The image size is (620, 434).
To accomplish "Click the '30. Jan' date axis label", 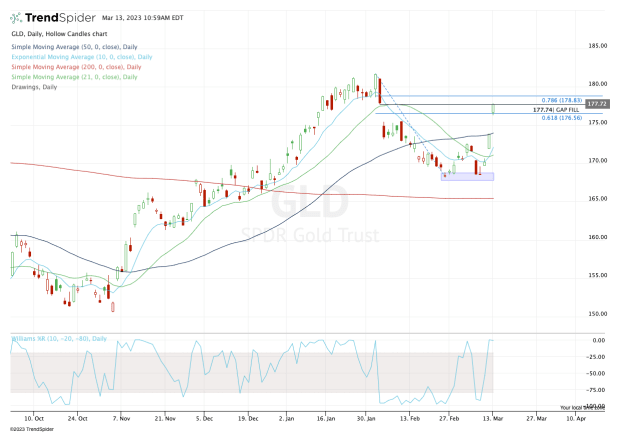I will coord(366,419).
